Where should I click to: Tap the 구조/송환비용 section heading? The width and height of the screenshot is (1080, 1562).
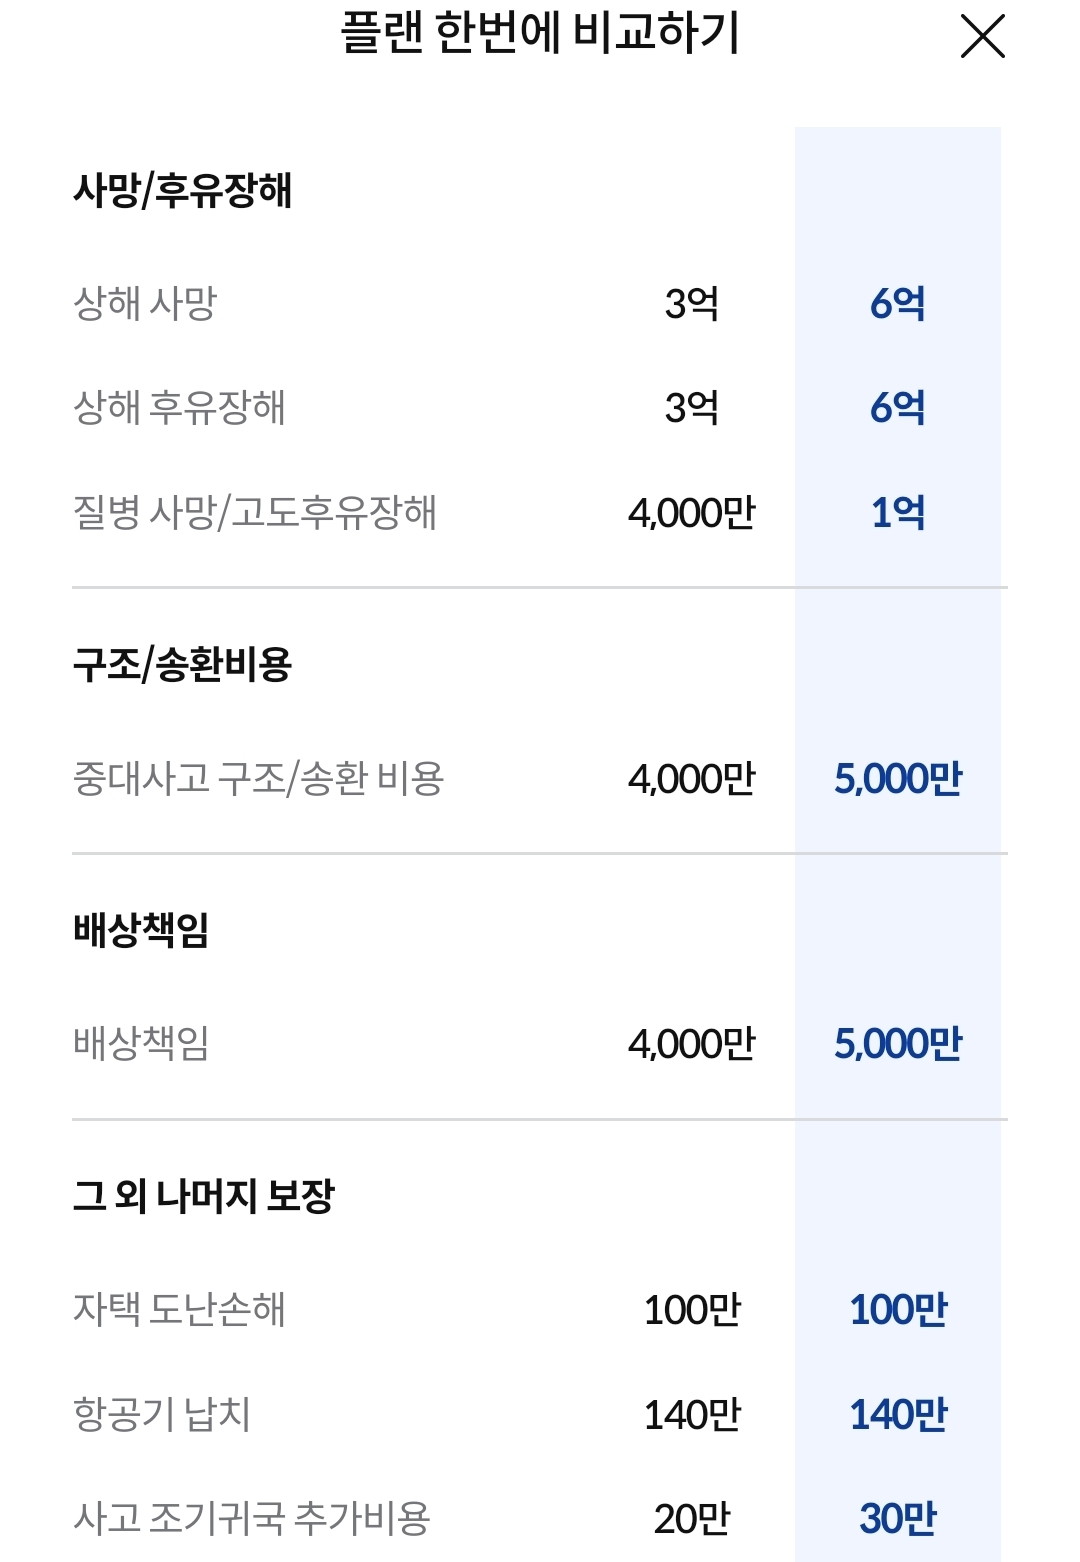(182, 664)
